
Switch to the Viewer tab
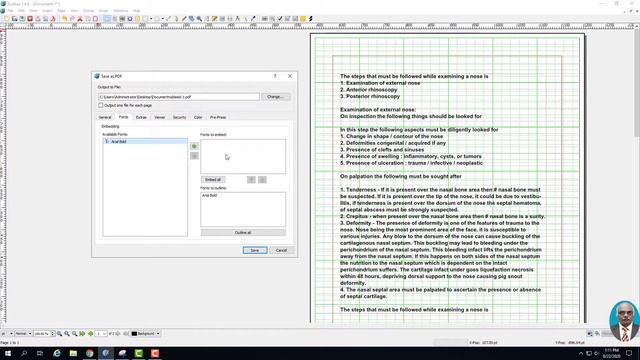(x=160, y=117)
